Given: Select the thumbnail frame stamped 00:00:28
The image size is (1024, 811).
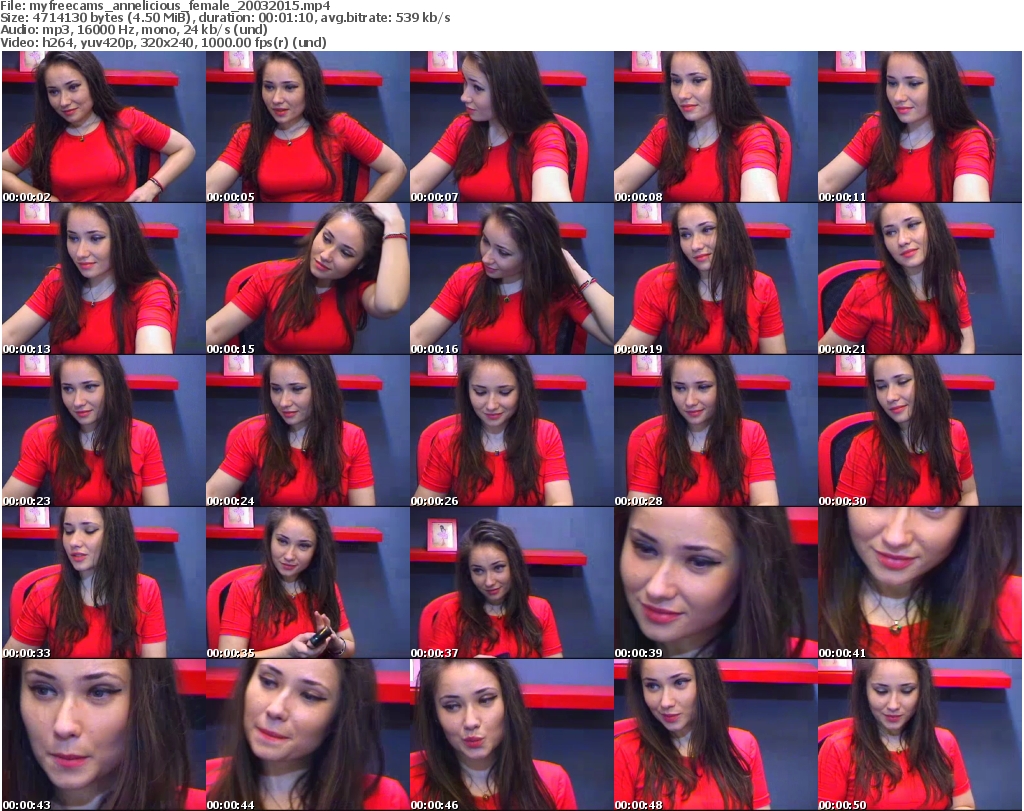Looking at the screenshot, I should [715, 431].
